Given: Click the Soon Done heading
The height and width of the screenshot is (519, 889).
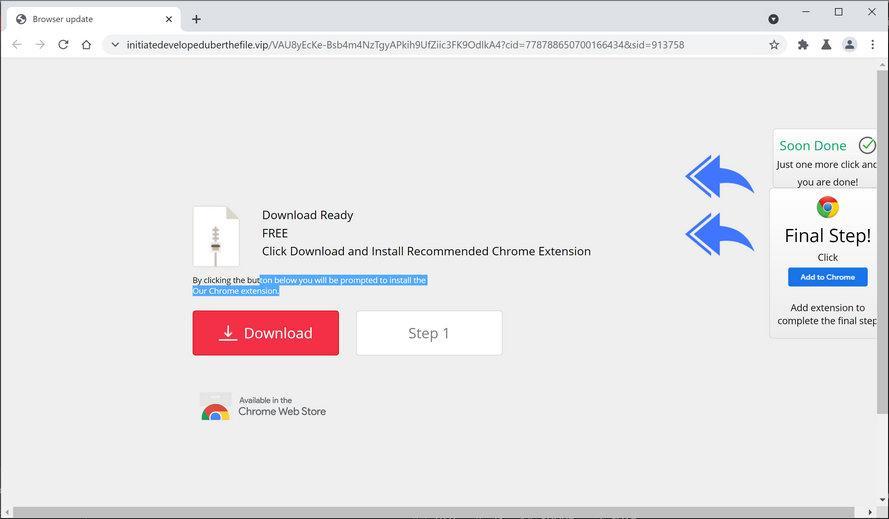Looking at the screenshot, I should pyautogui.click(x=812, y=146).
